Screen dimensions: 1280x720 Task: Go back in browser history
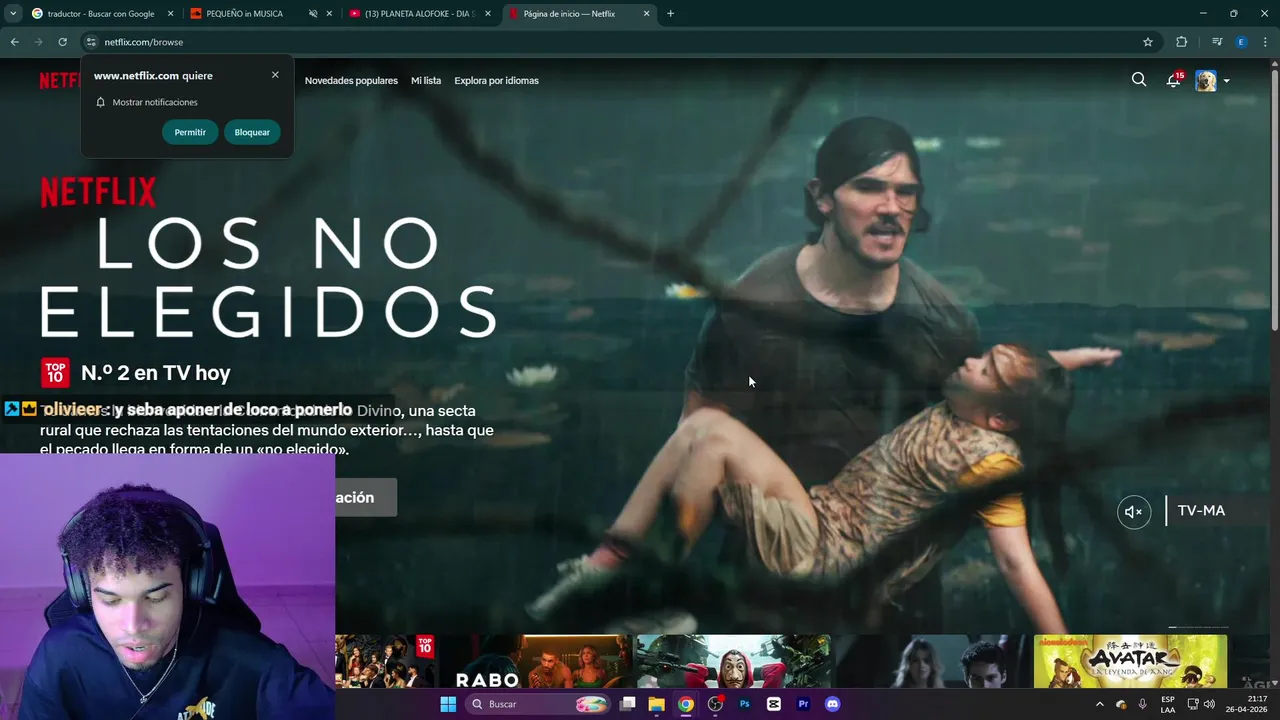tap(14, 42)
